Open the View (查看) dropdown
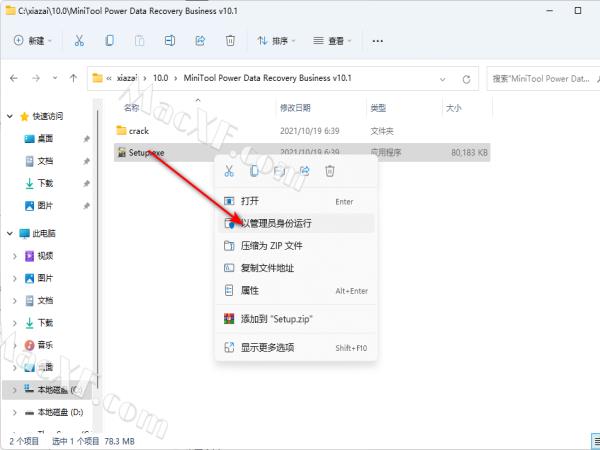 [x=332, y=41]
